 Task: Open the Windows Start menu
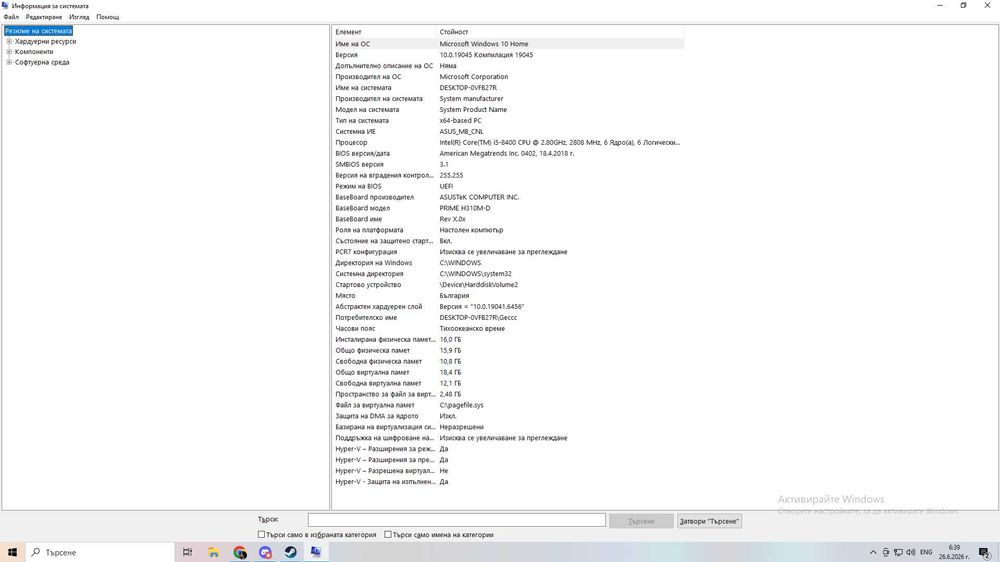pos(12,552)
